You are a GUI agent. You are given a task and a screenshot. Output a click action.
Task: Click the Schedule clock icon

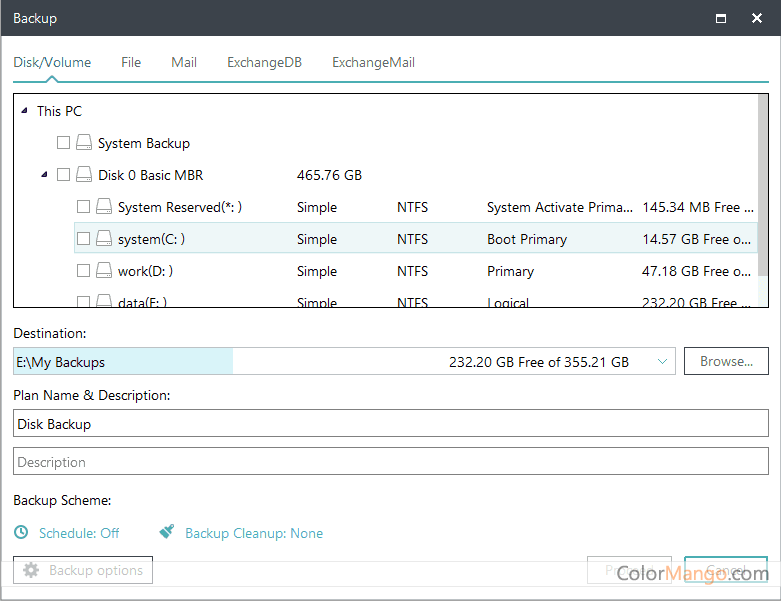pyautogui.click(x=22, y=533)
